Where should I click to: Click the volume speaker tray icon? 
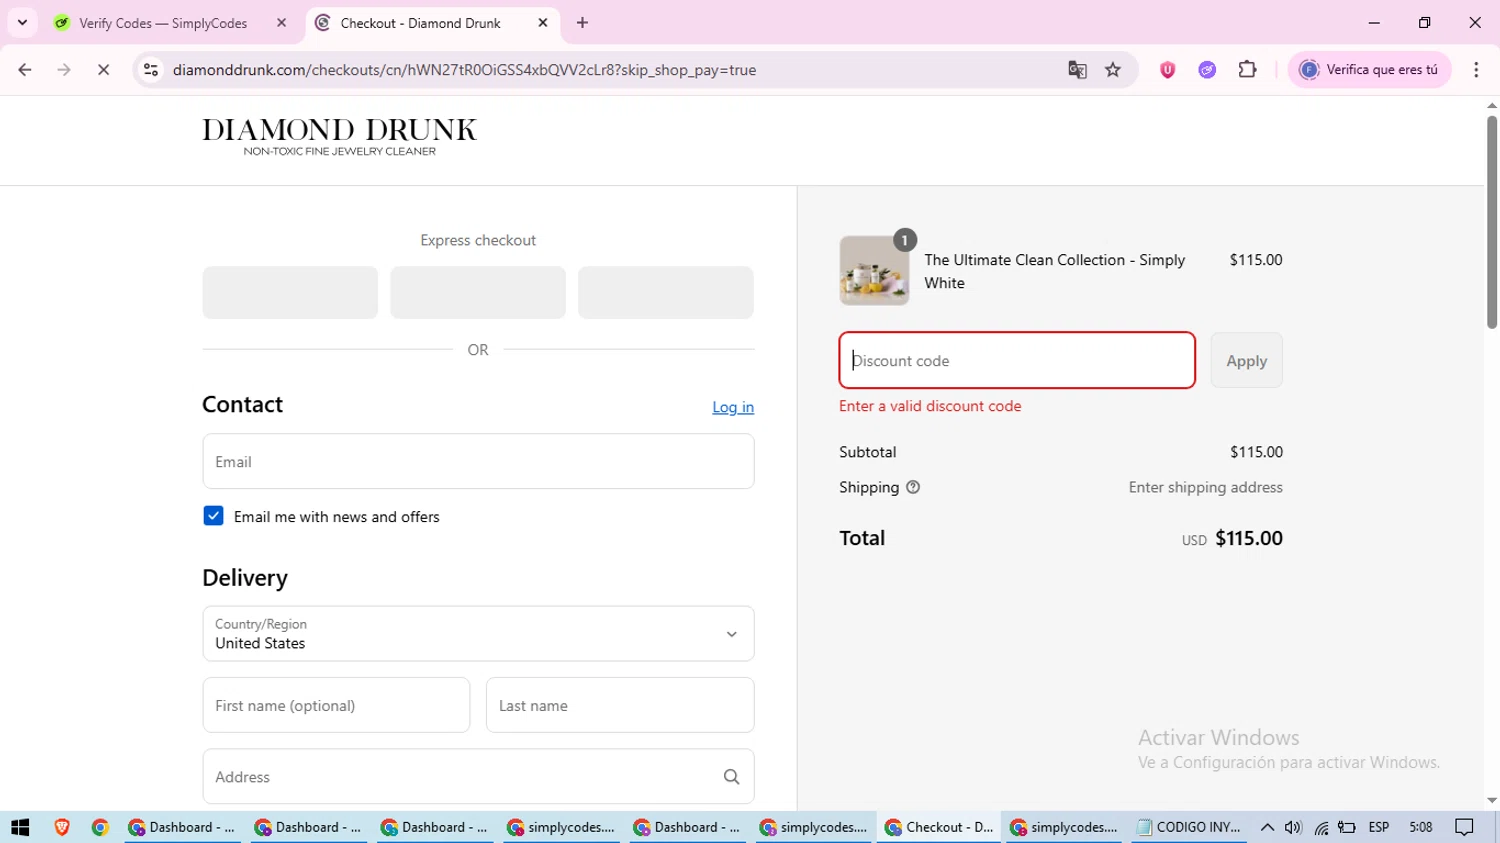click(1293, 827)
